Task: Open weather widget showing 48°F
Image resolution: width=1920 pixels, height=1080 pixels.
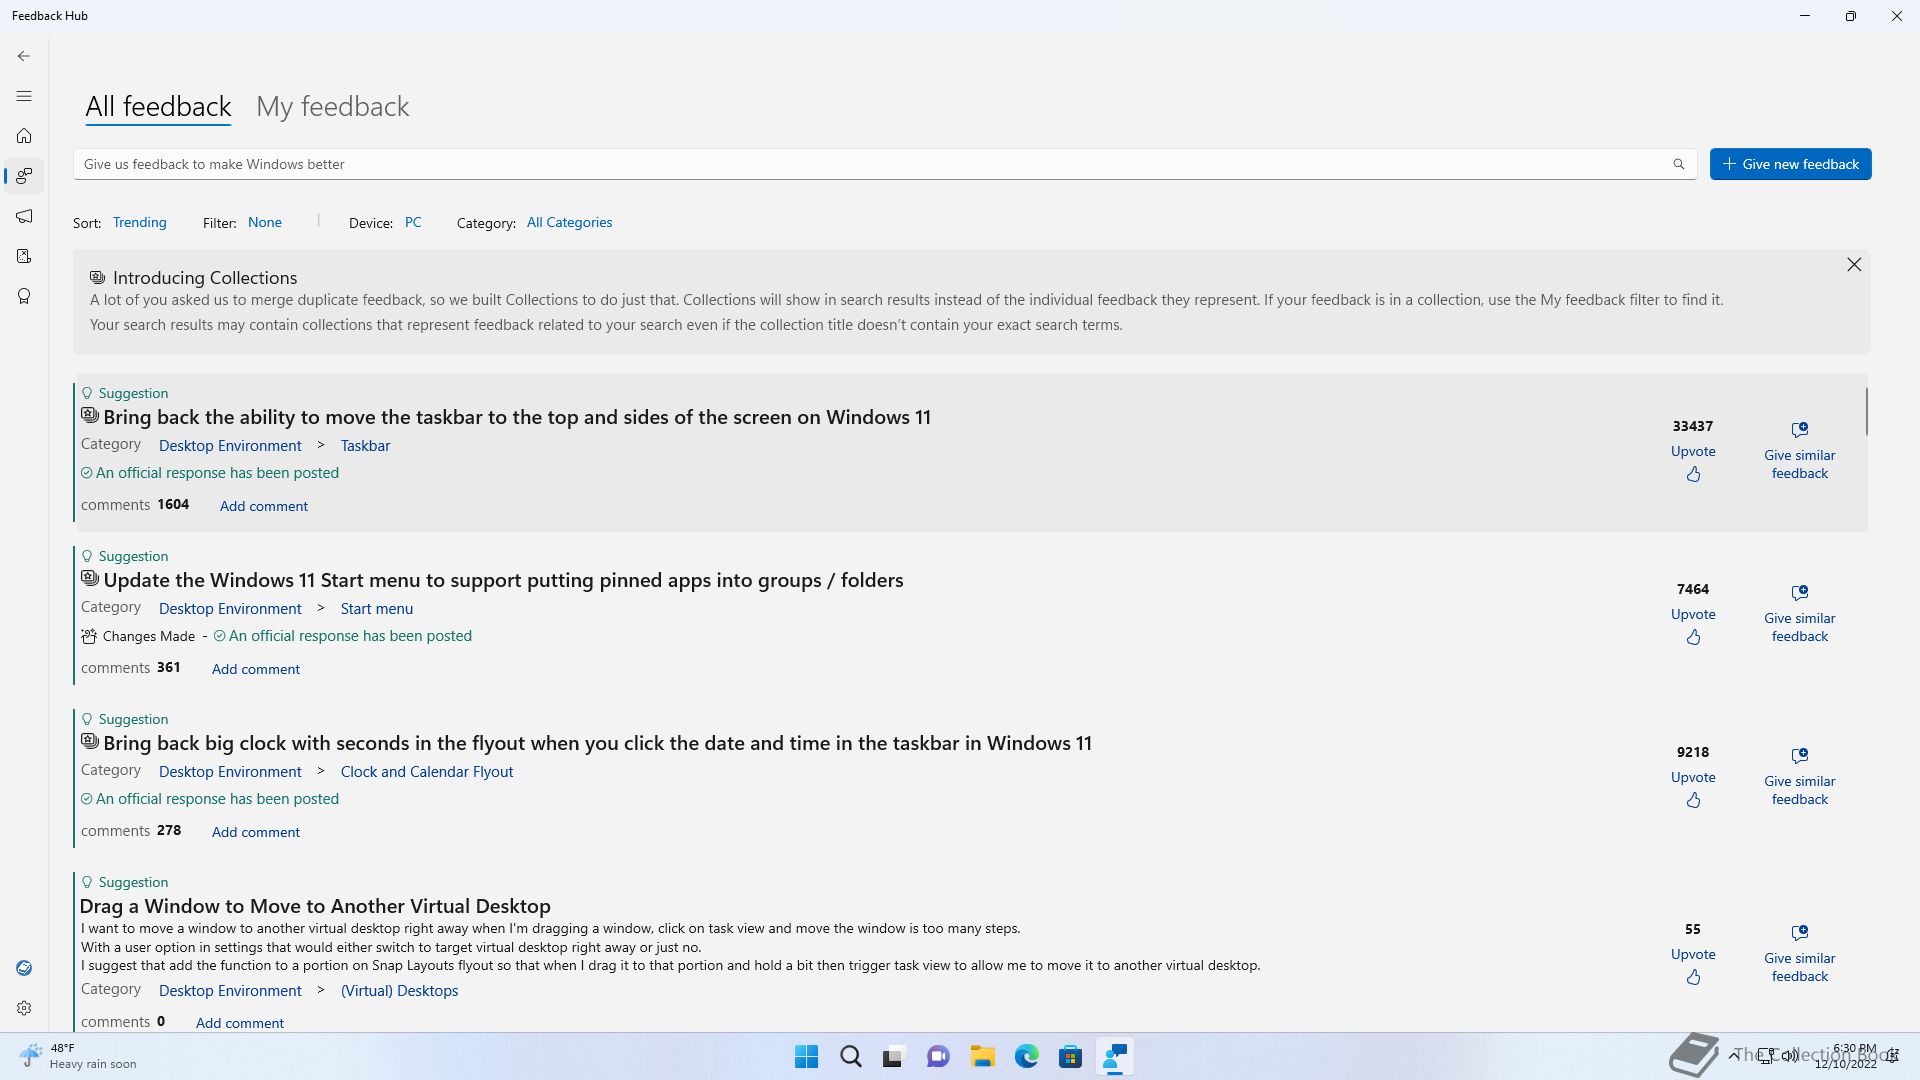Action: [x=78, y=1056]
